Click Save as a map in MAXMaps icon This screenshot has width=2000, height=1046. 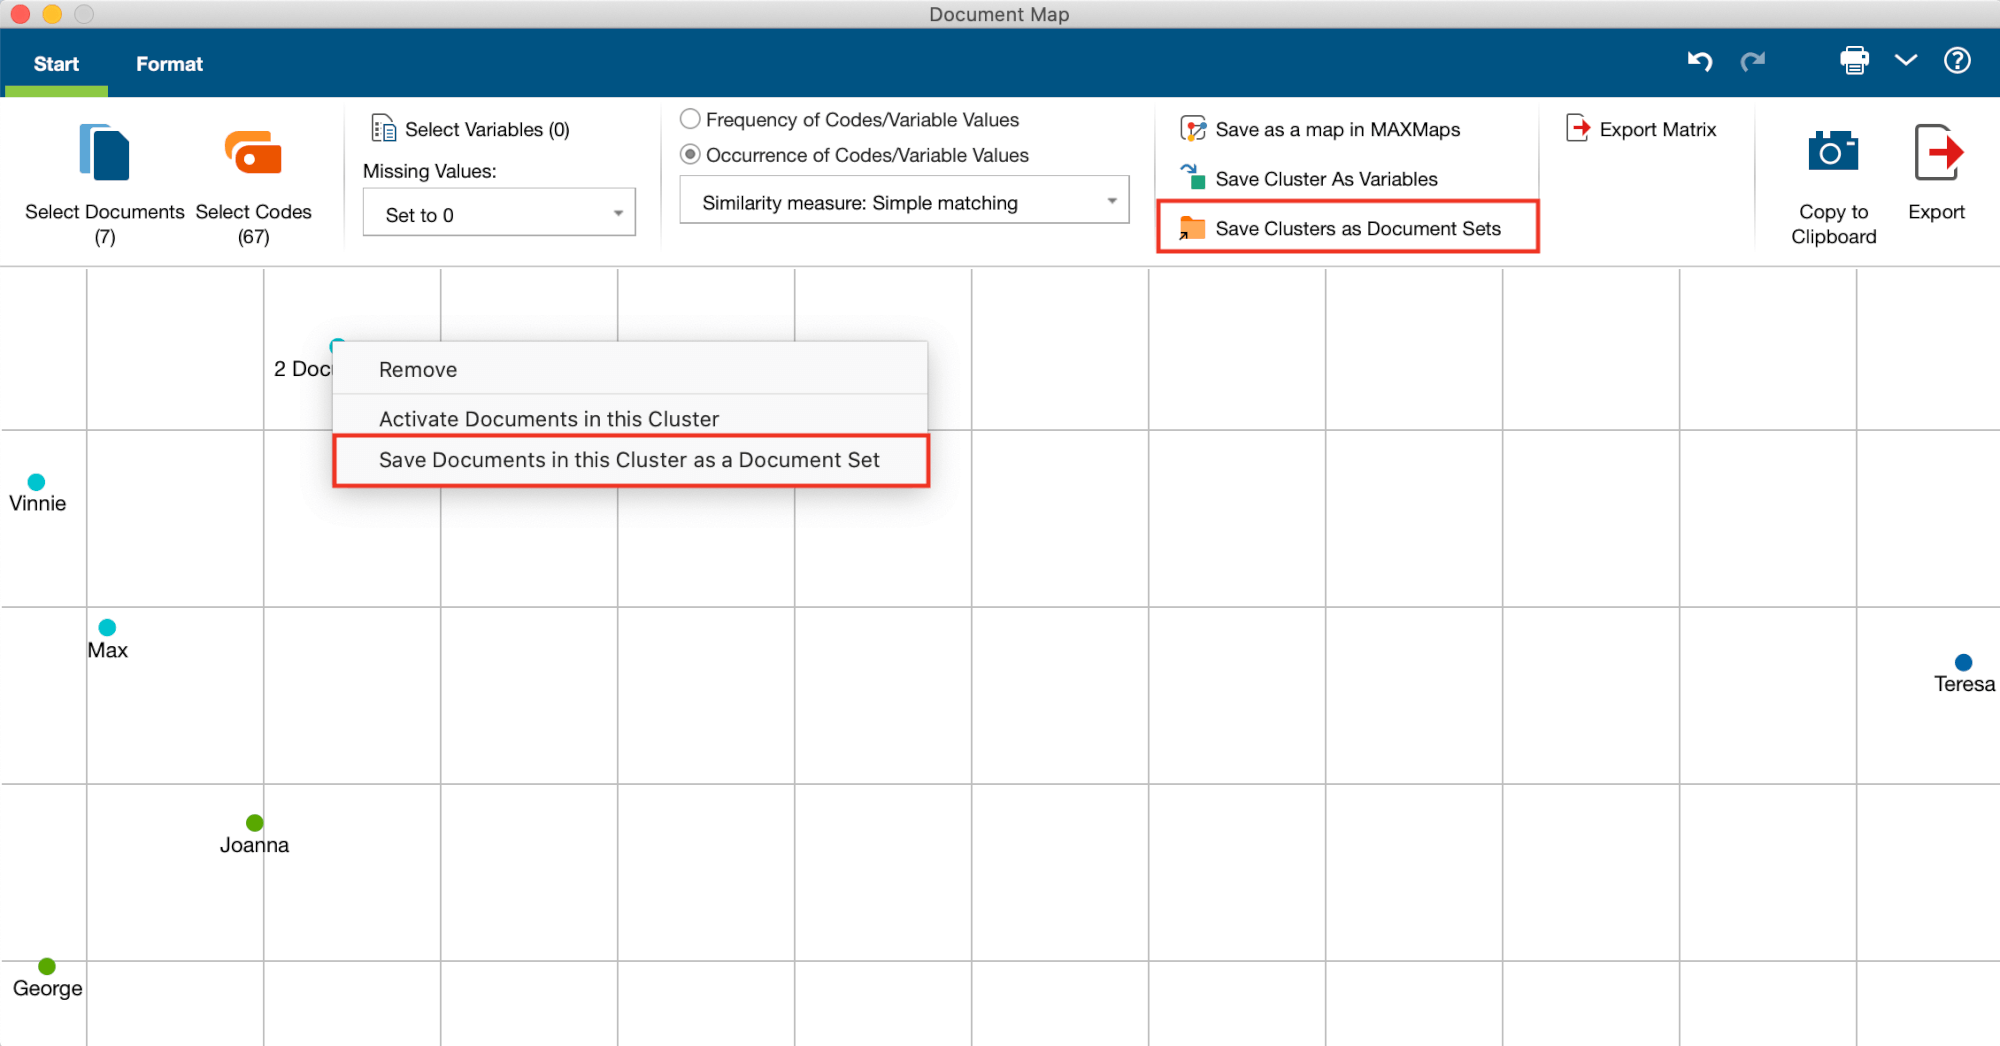[x=1193, y=129]
